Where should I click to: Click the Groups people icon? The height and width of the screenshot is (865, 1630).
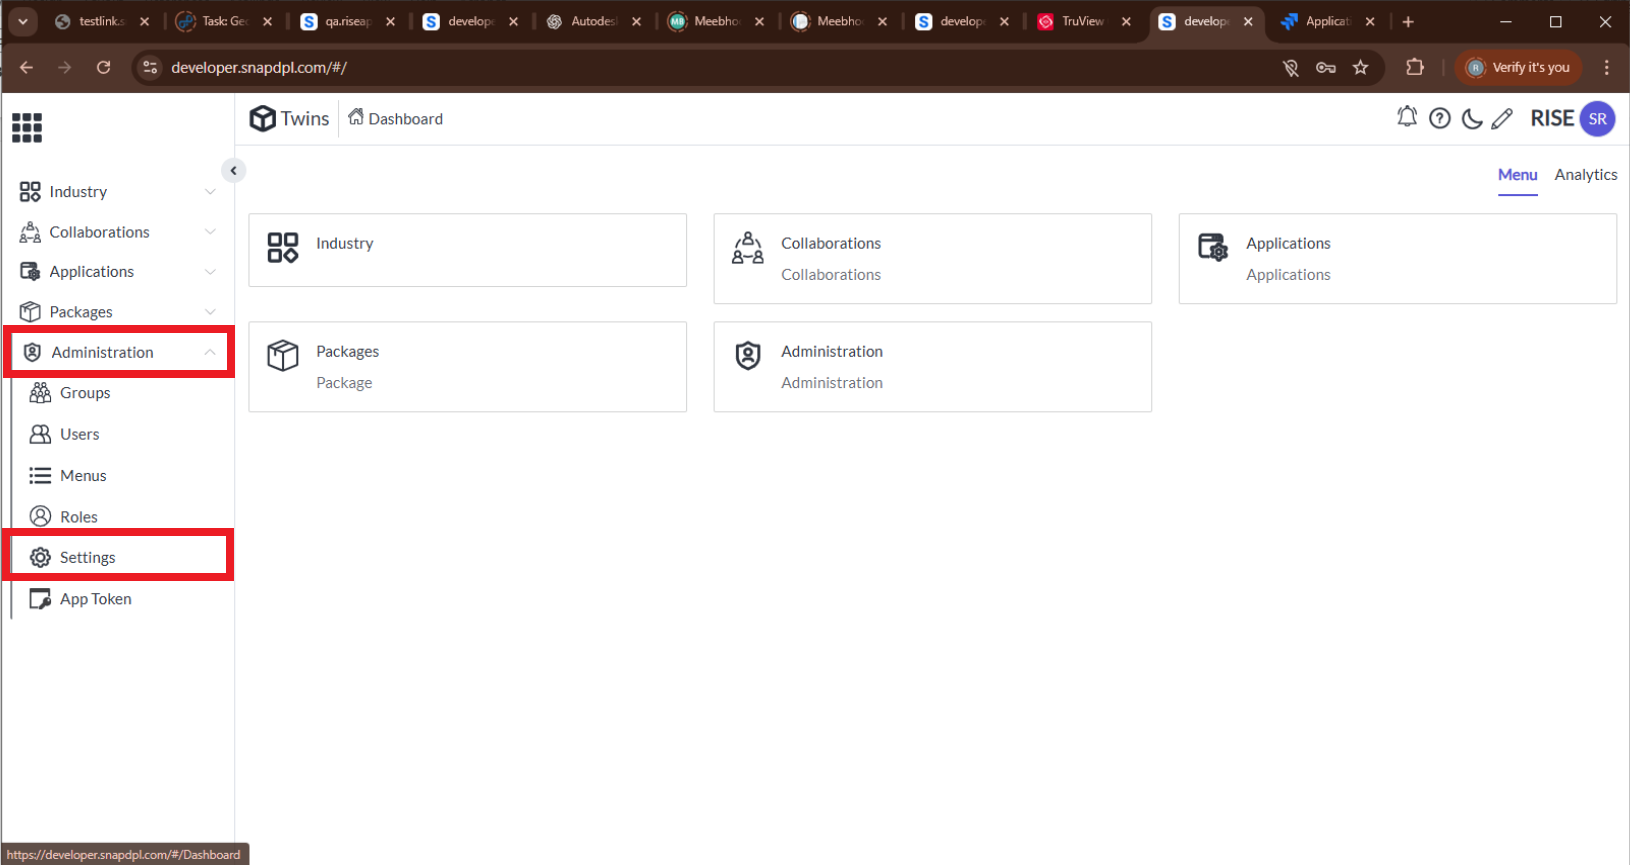(x=40, y=393)
